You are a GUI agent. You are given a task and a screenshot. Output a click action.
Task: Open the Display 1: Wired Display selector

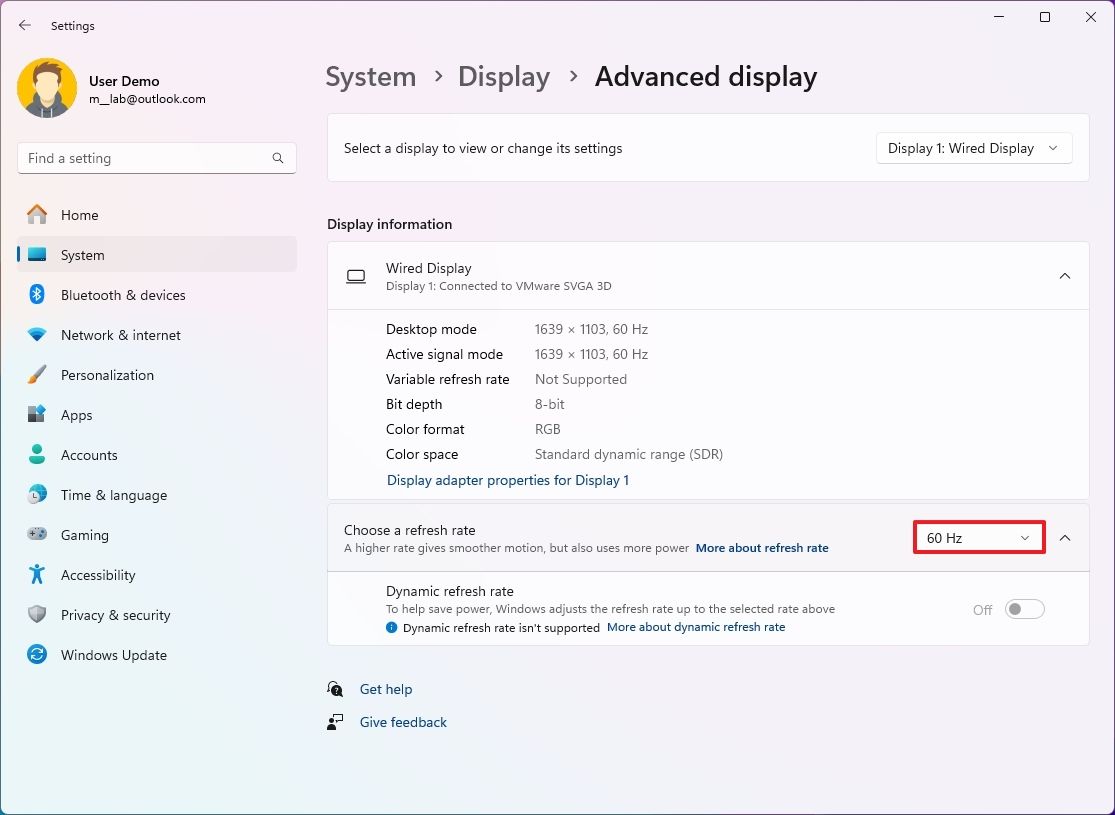(972, 147)
